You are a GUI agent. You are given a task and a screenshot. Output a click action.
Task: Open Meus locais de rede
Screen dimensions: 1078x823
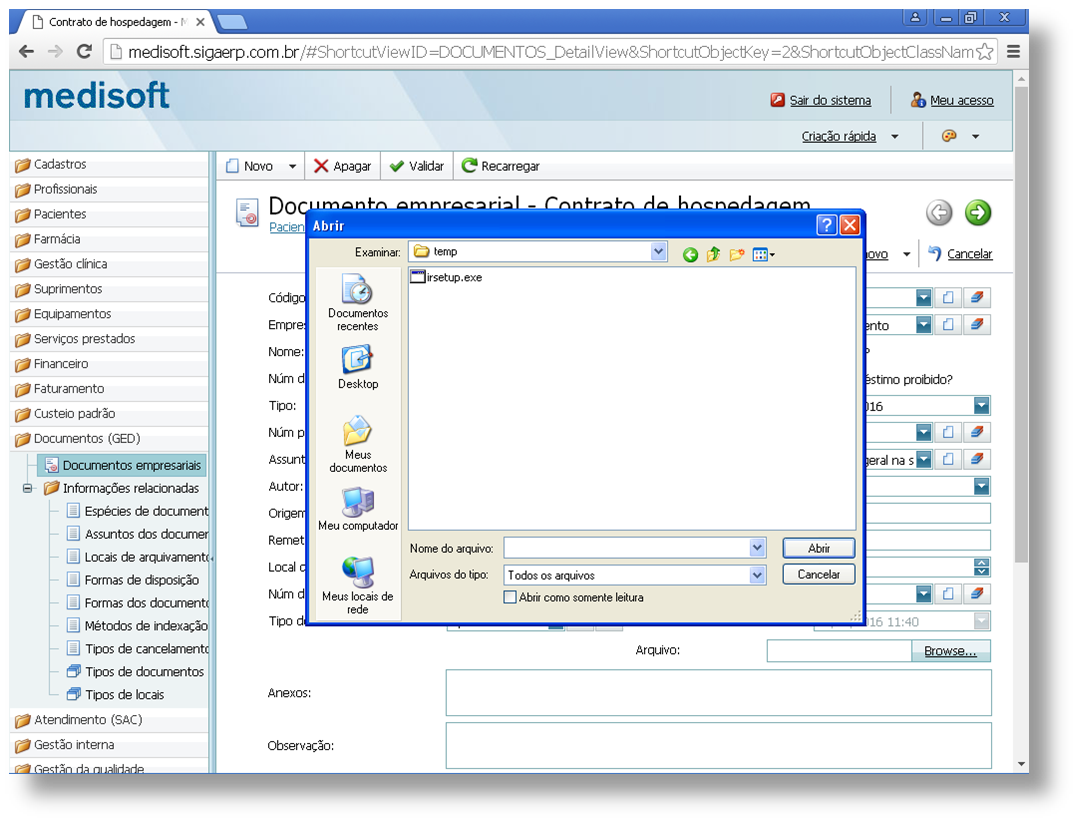coord(357,584)
